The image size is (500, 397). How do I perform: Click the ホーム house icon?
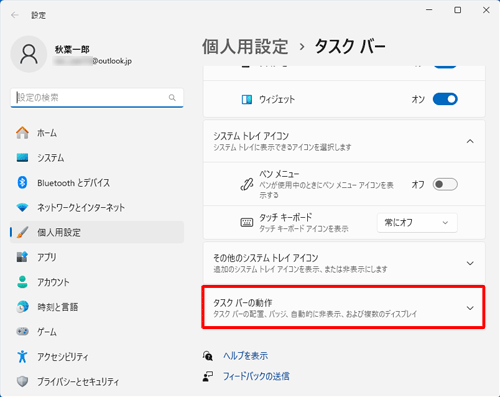[x=22, y=133]
